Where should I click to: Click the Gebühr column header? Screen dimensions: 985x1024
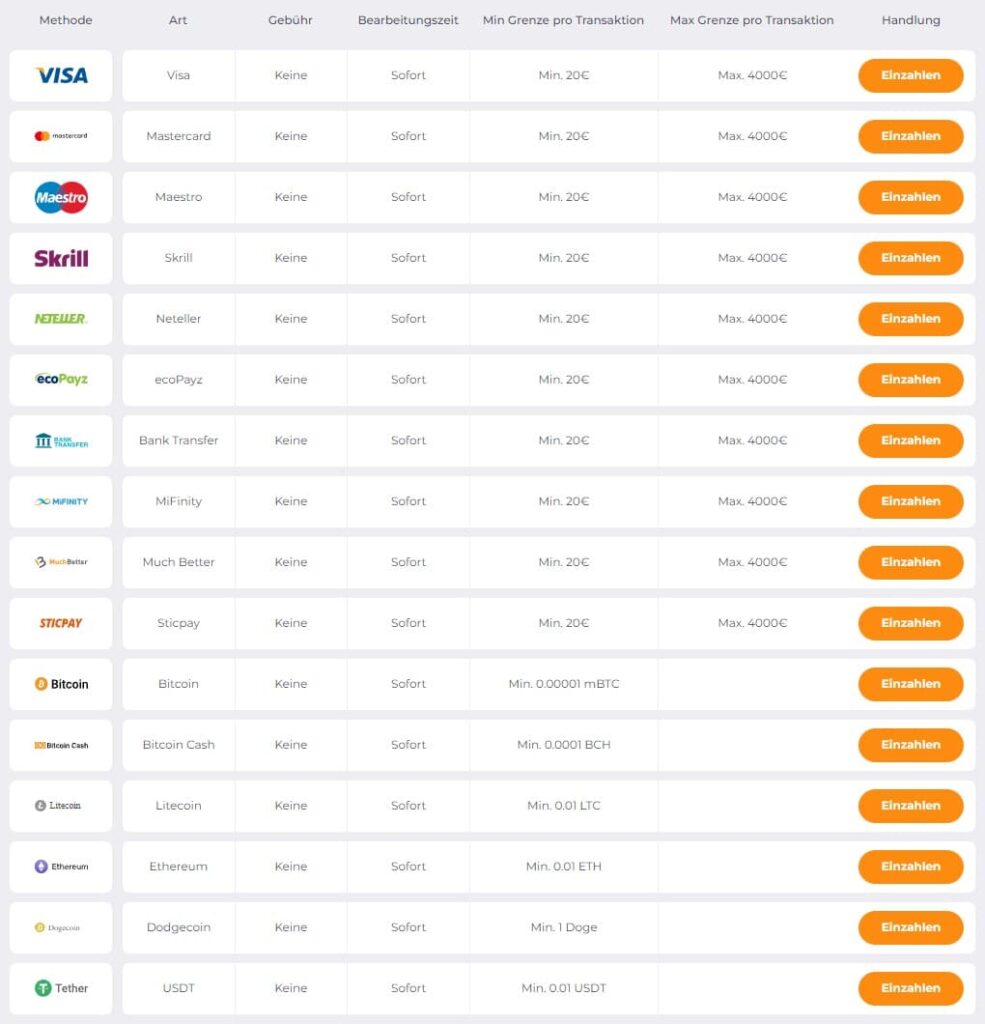tap(290, 20)
